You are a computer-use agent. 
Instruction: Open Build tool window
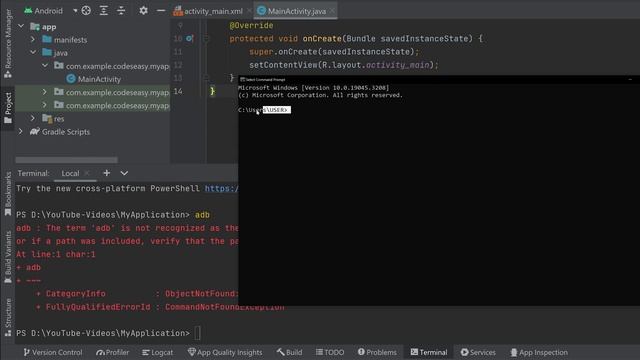tap(289, 352)
